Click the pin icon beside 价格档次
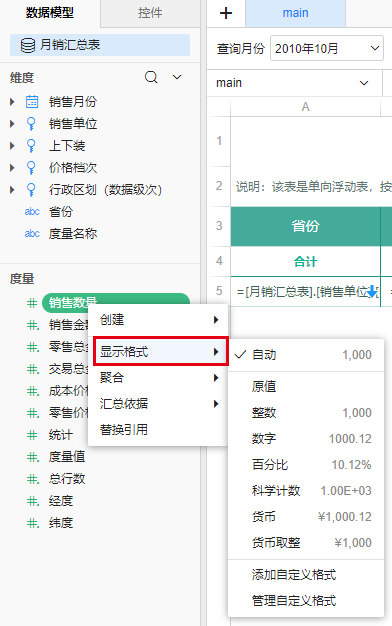Screen dimensions: 392x626 pyautogui.click(x=31, y=168)
